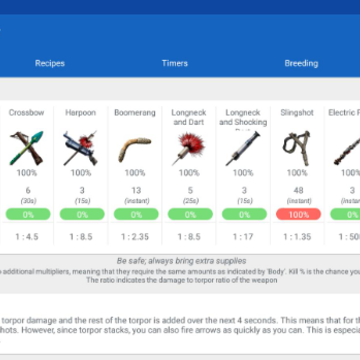Click the Longneck and Dart 0% pill
This screenshot has height=360, width=360.
(190, 214)
